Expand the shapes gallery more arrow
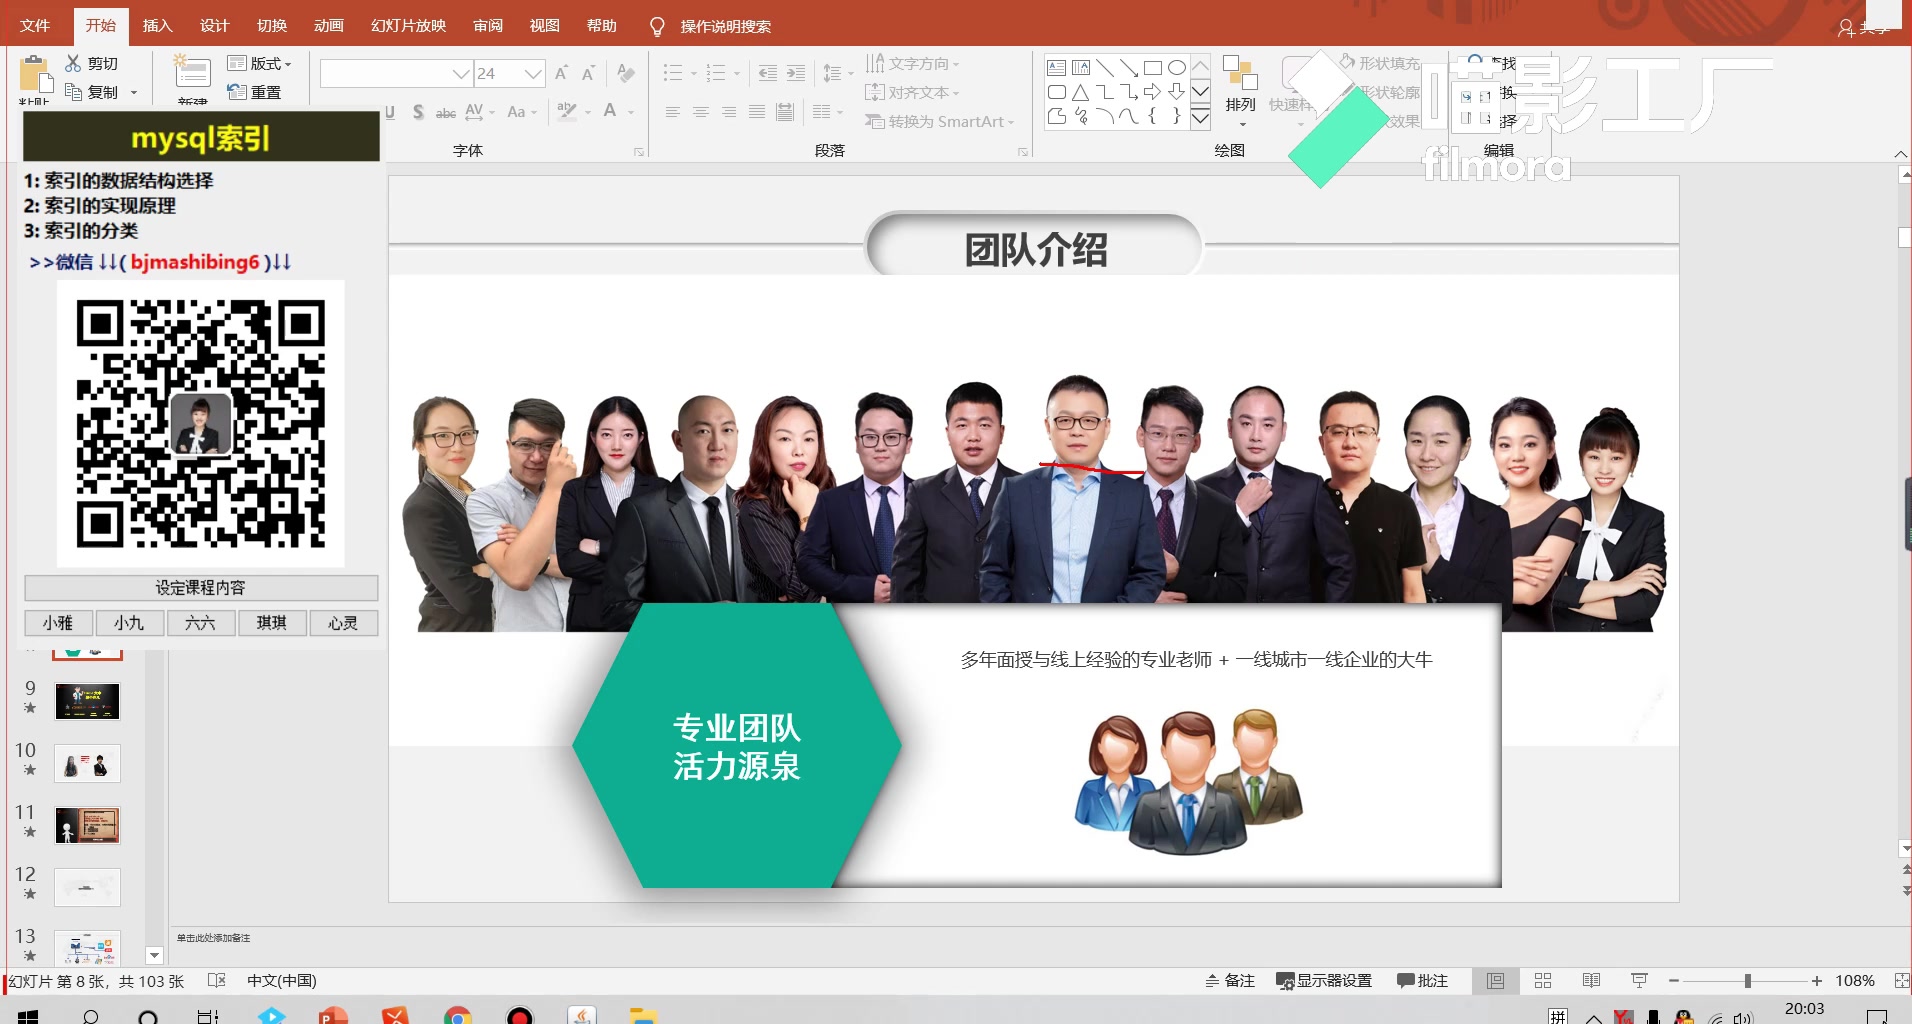Viewport: 1912px width, 1024px height. (x=1201, y=118)
